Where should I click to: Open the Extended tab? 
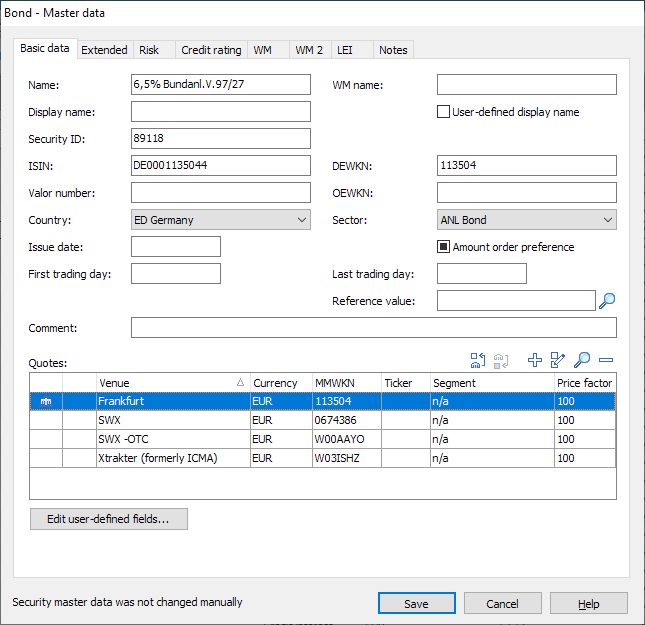click(x=104, y=50)
